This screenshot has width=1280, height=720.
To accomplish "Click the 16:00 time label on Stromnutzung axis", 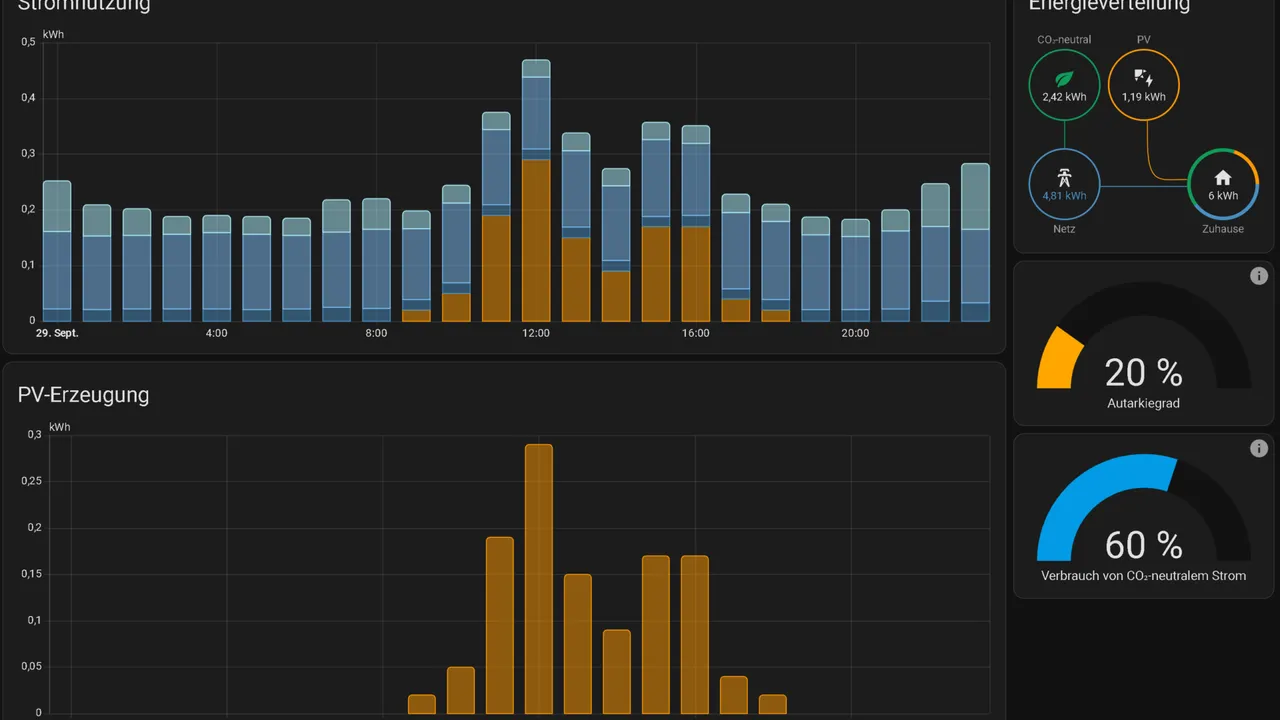I will [695, 333].
